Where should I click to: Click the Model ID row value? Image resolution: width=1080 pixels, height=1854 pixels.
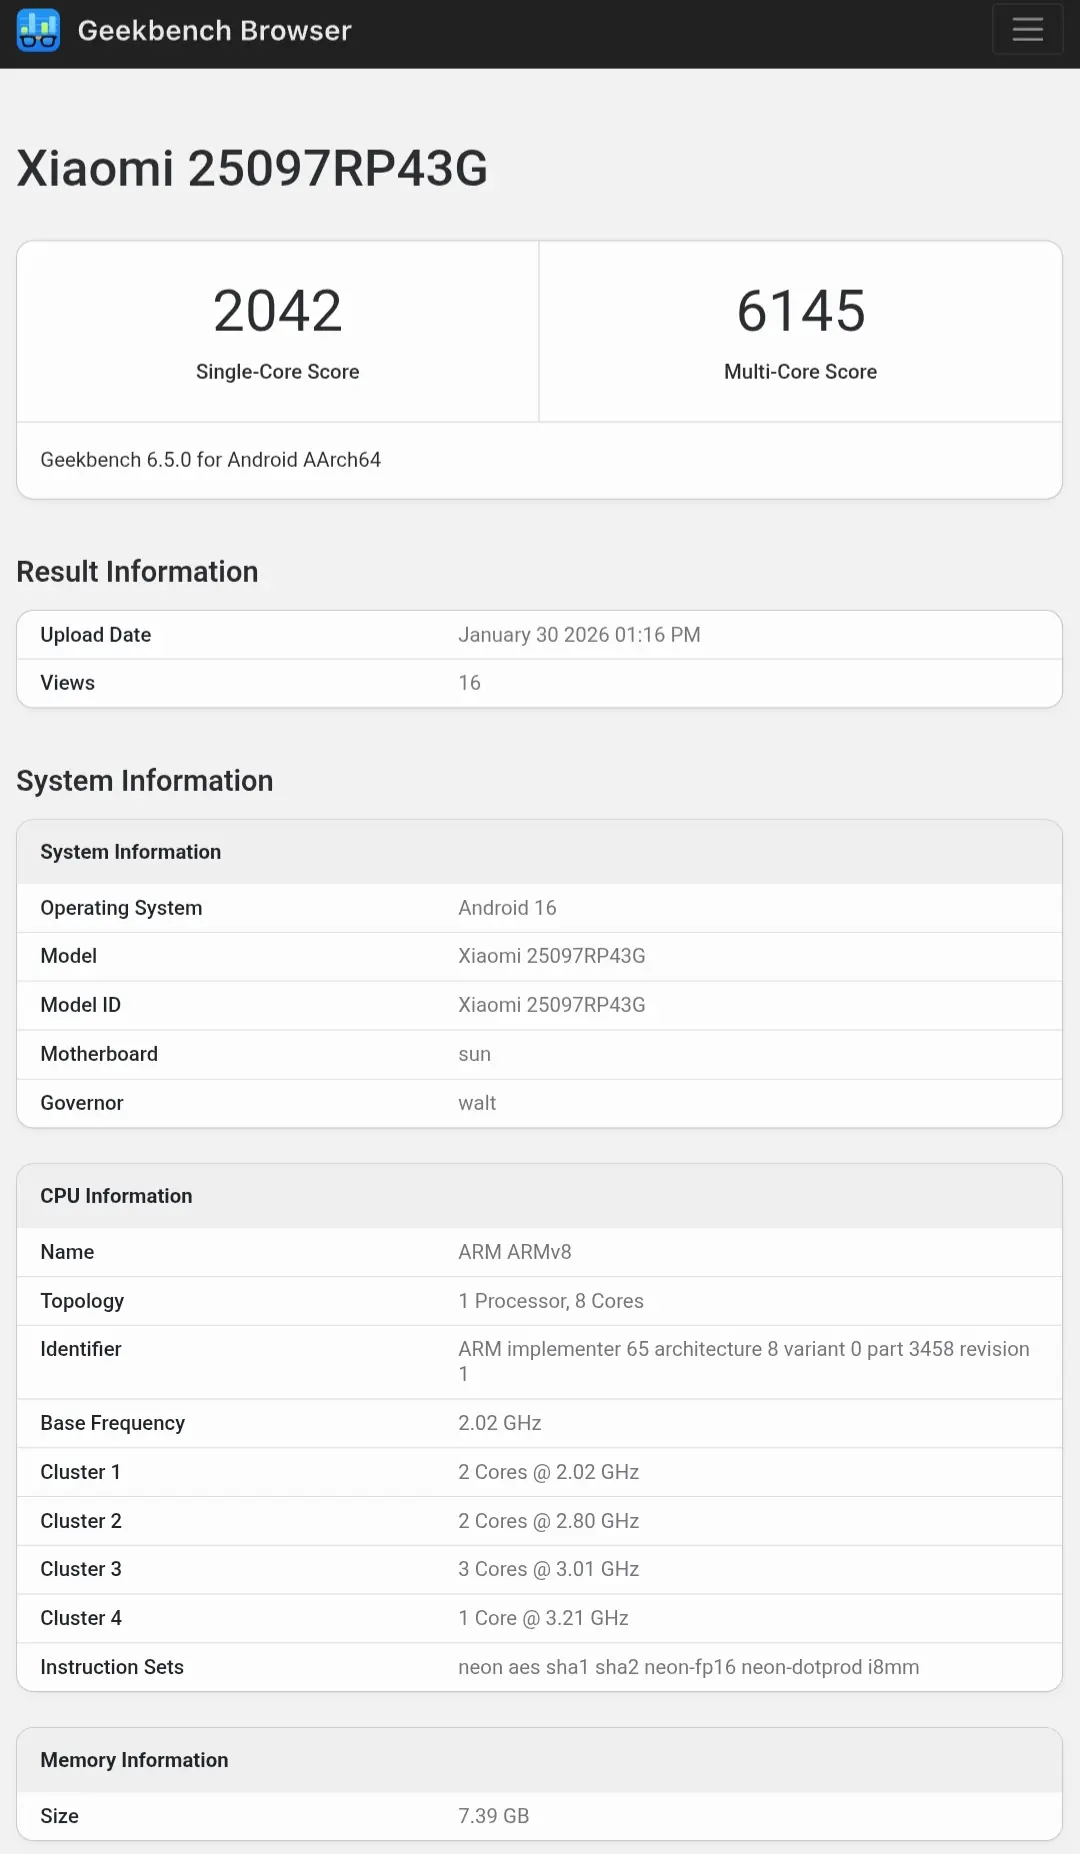tap(551, 1005)
